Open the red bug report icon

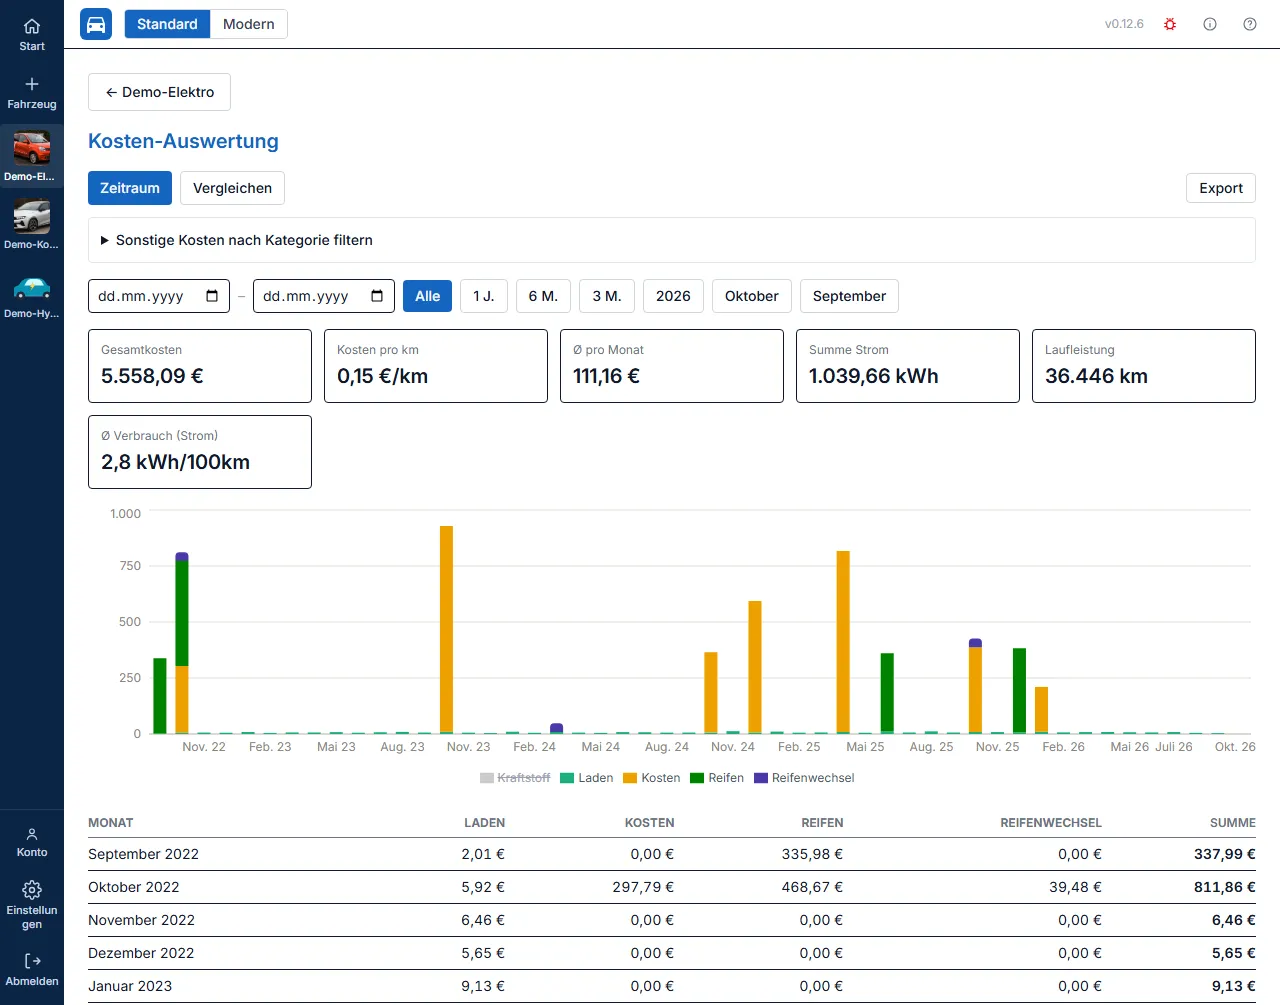click(1170, 24)
